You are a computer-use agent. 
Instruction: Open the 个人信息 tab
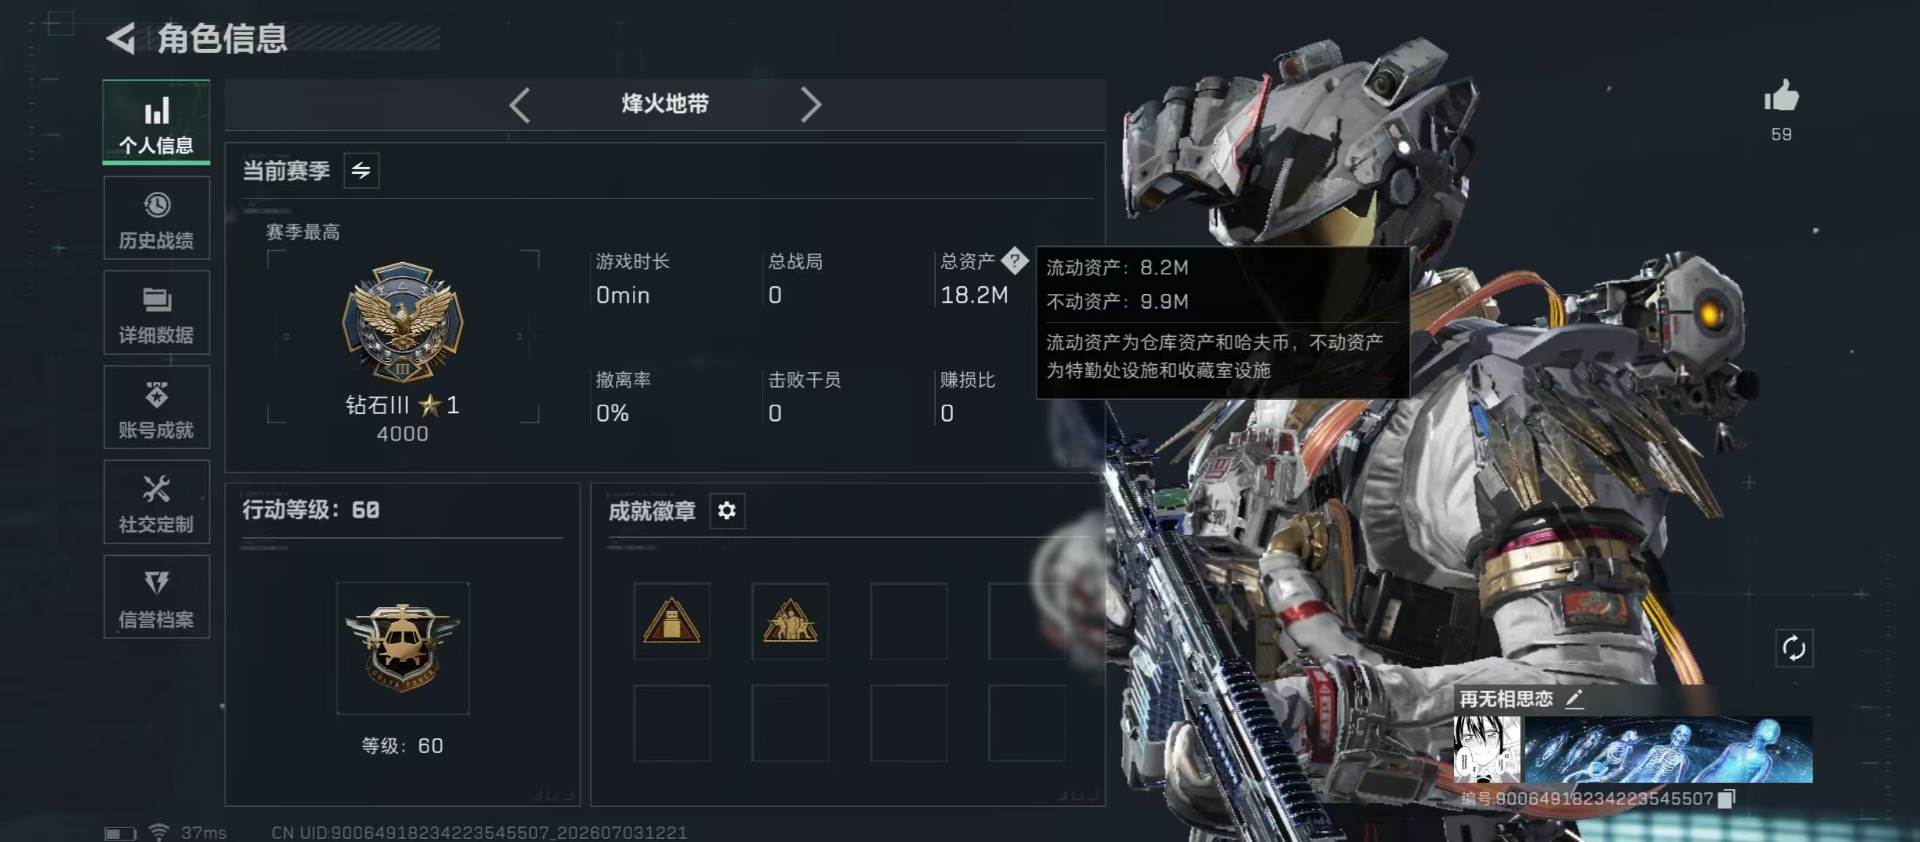point(156,123)
